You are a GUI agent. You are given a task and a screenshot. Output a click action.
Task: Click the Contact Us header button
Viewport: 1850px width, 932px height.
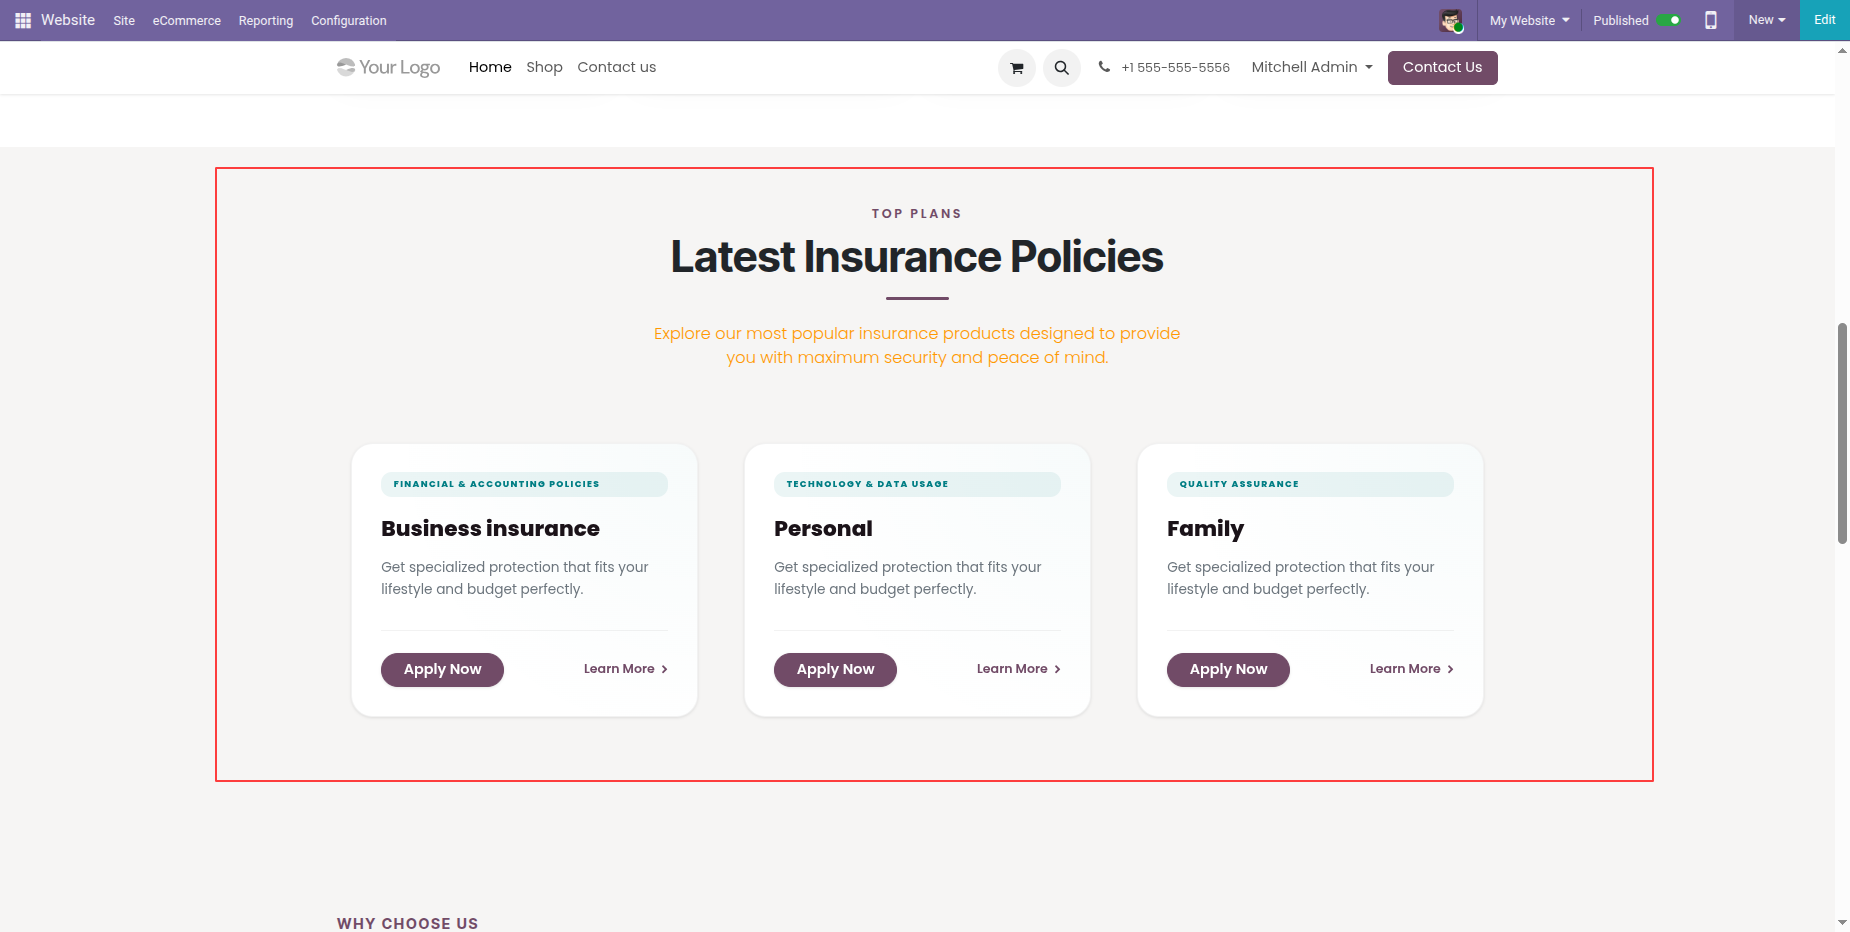tap(1442, 68)
